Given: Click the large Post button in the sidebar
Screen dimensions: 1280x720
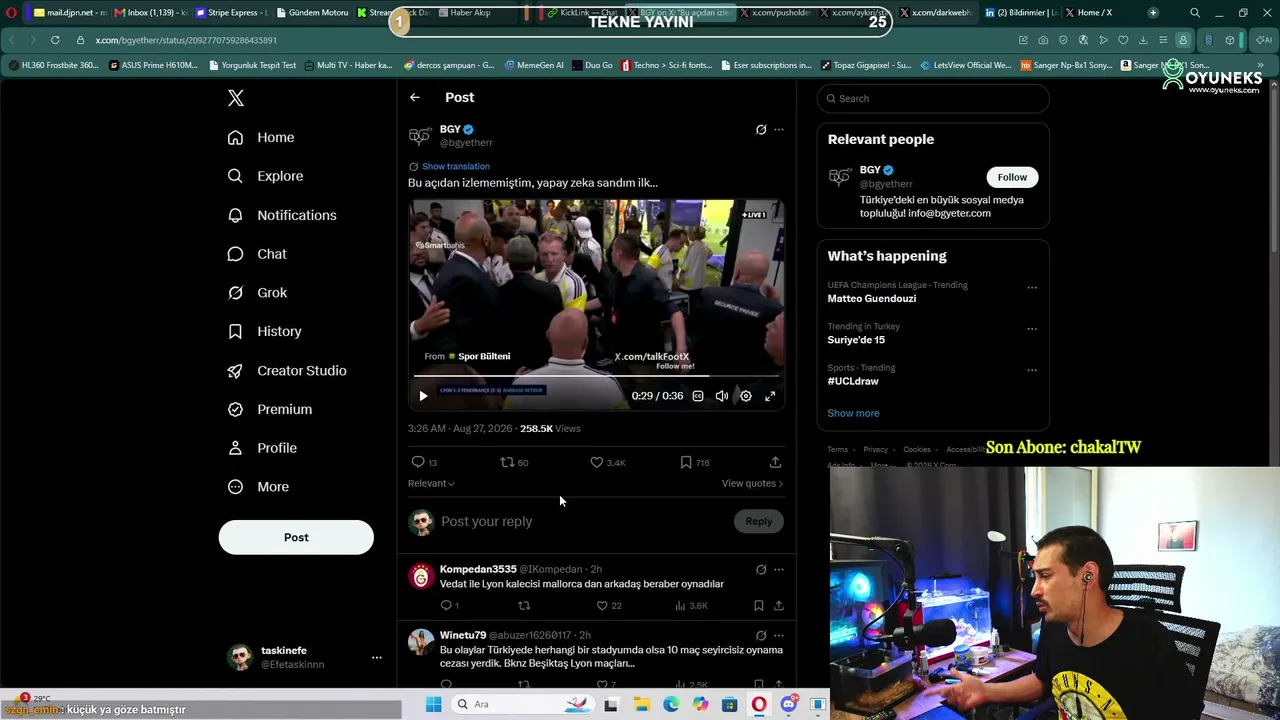Looking at the screenshot, I should coord(296,537).
